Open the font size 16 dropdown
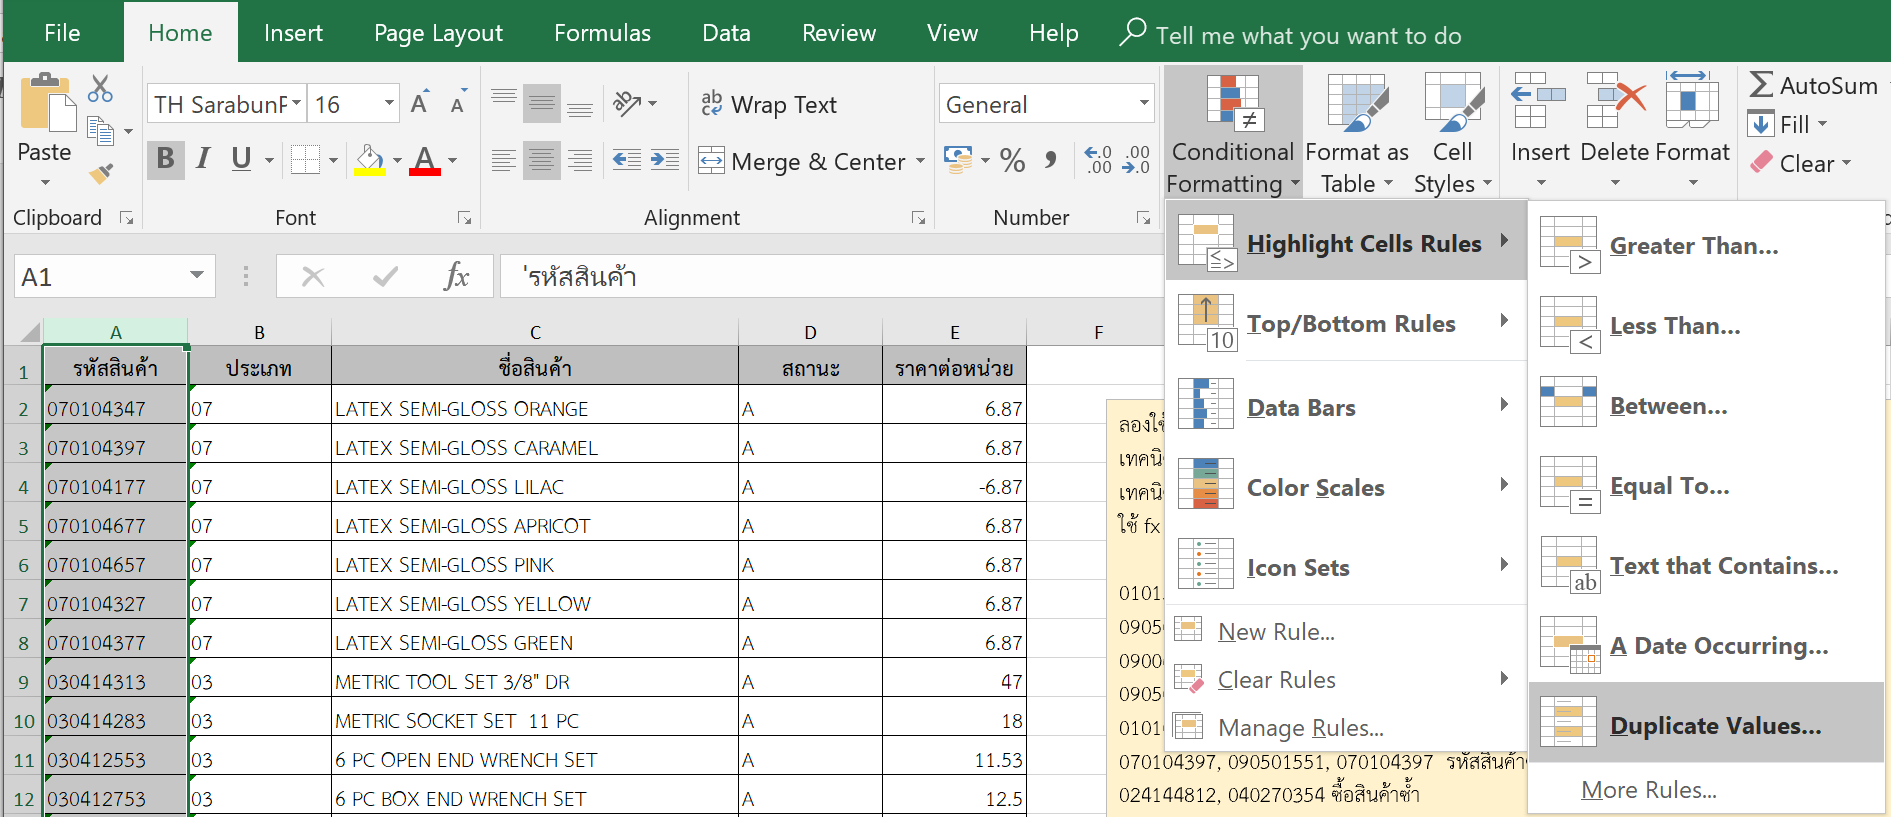 pos(389,104)
